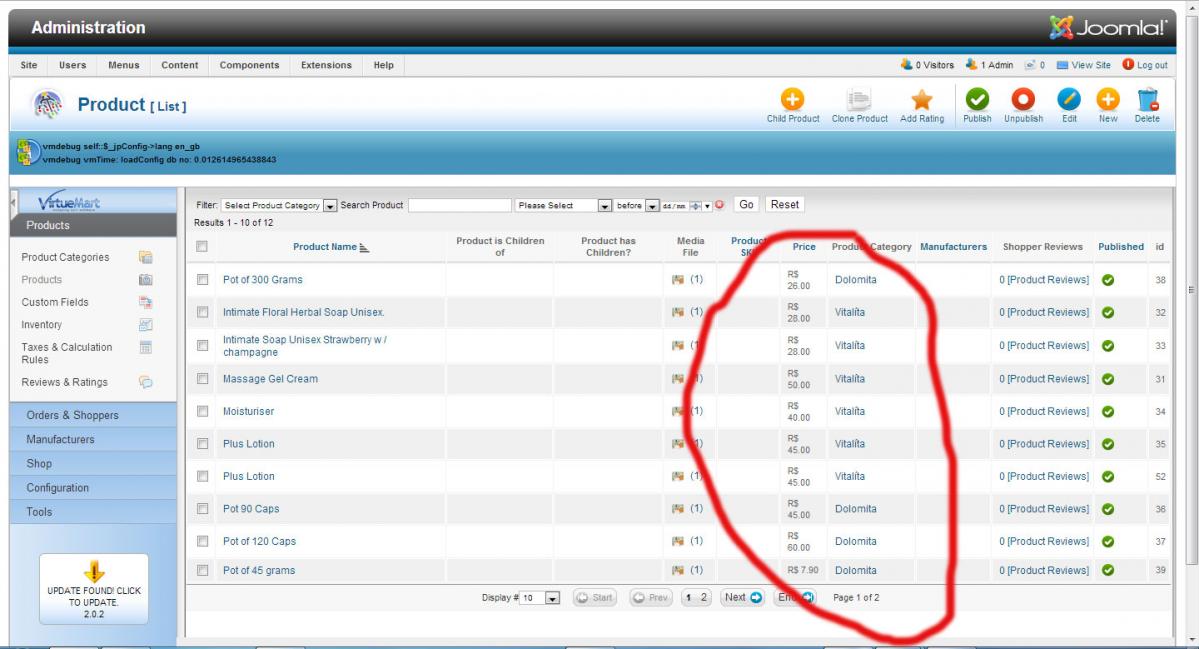
Task: Tick the Moisturiser row checkbox
Action: tap(203, 411)
